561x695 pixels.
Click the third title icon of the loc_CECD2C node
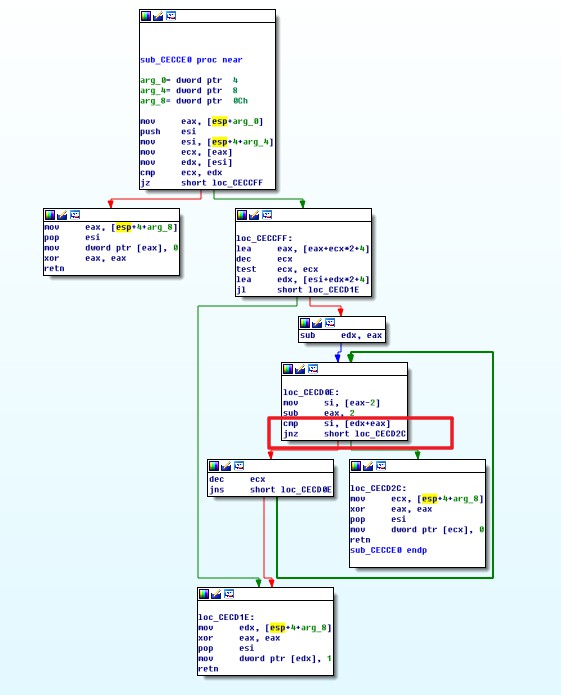381,466
